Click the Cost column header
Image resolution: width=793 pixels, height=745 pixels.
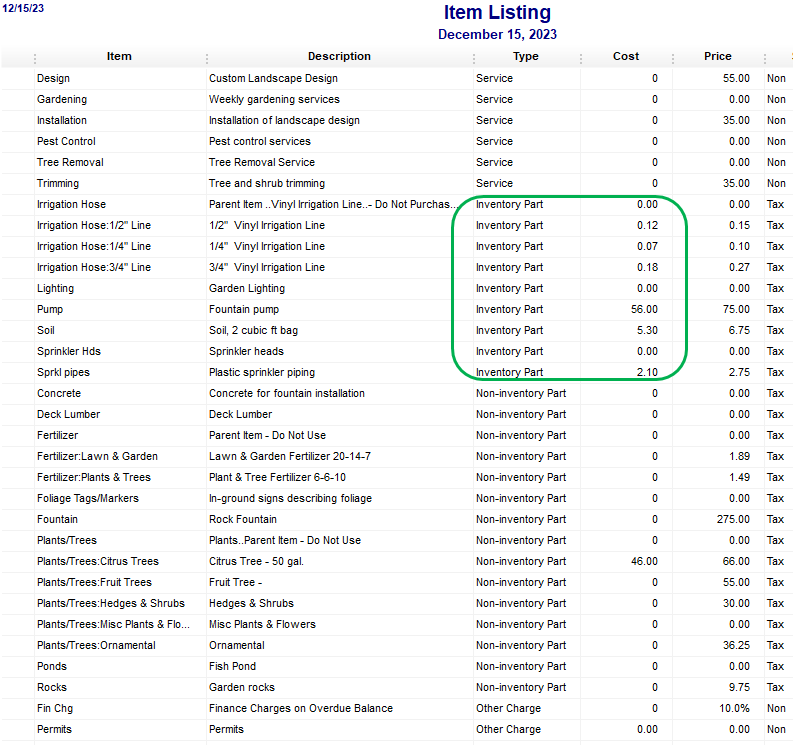pos(626,56)
